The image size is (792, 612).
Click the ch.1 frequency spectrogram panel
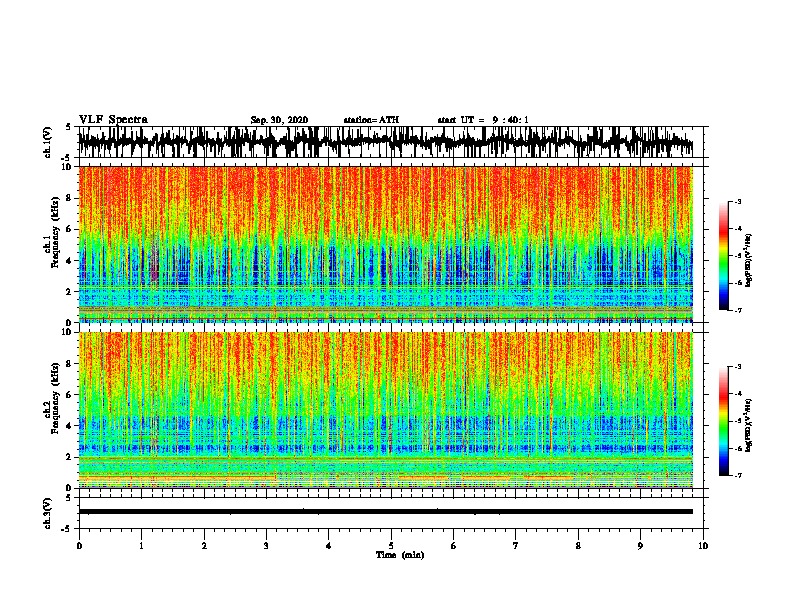pos(386,244)
